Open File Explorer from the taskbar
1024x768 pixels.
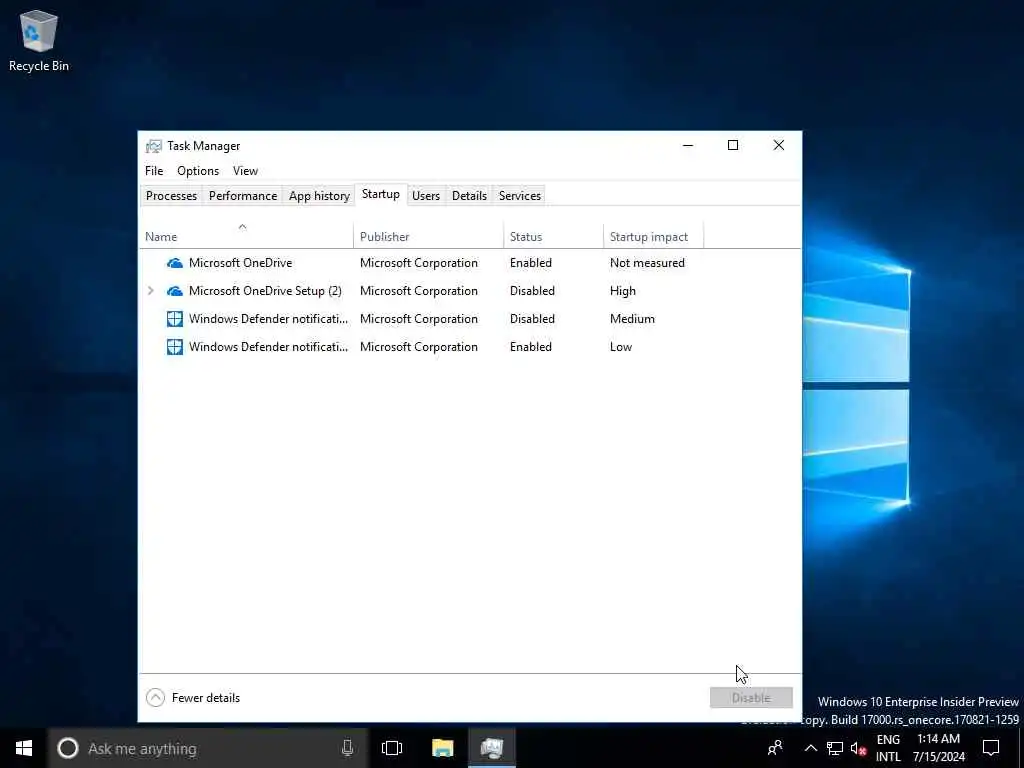pyautogui.click(x=442, y=748)
